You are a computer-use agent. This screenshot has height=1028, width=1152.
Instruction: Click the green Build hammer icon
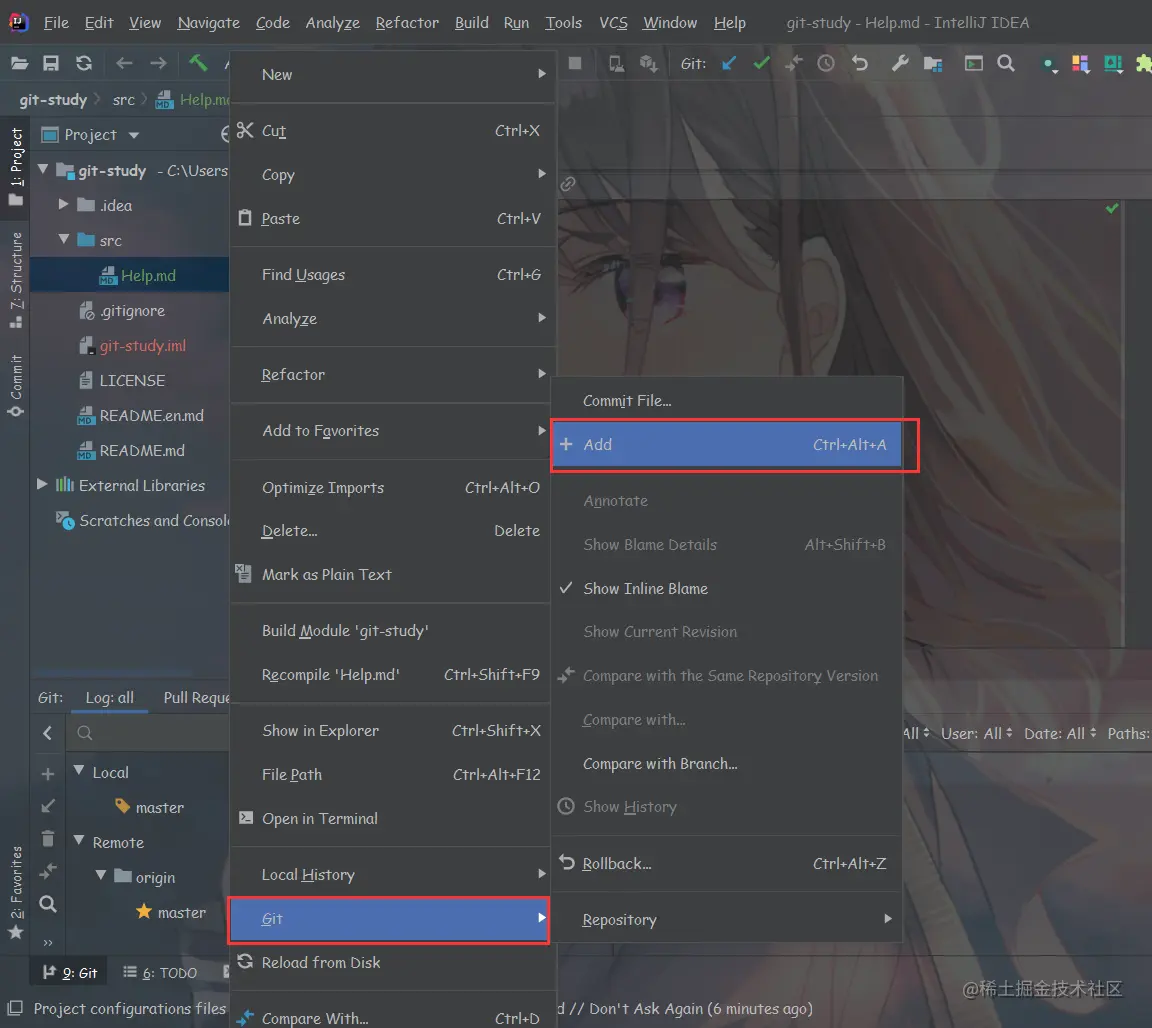pyautogui.click(x=198, y=63)
